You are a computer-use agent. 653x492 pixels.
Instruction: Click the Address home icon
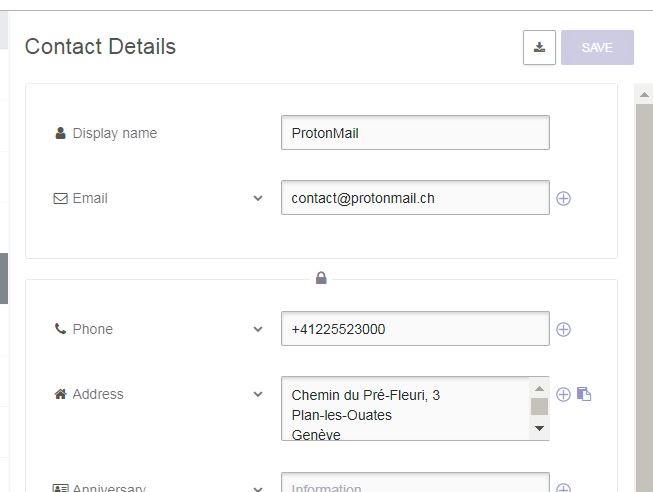pos(60,394)
